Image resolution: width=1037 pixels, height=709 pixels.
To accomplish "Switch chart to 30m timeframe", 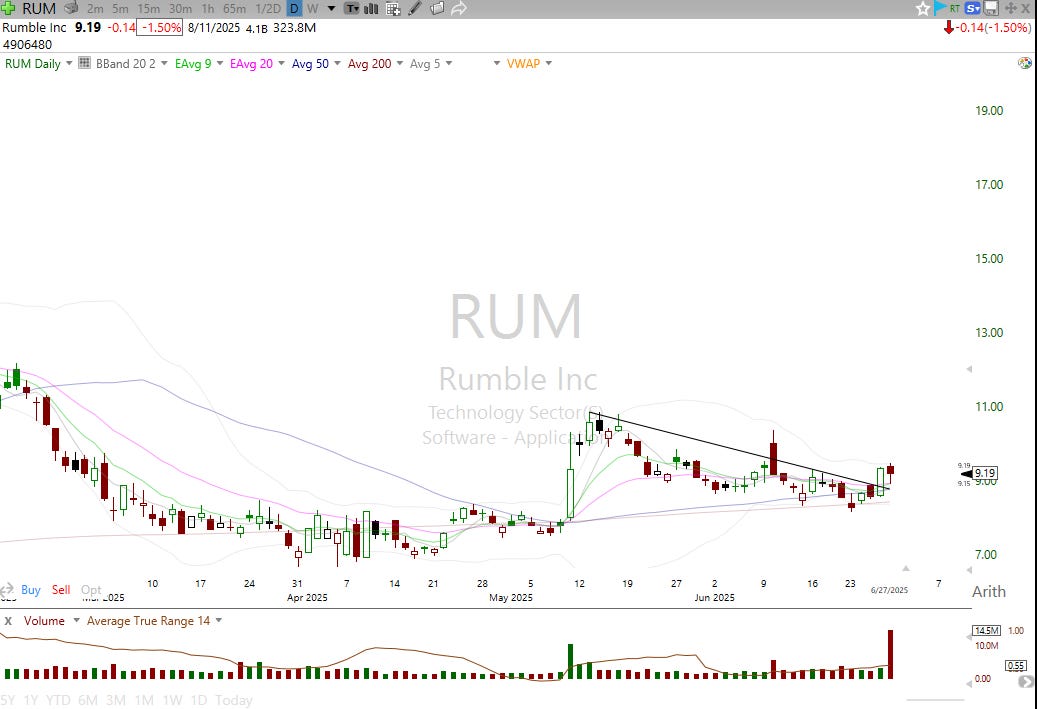I will [x=181, y=9].
